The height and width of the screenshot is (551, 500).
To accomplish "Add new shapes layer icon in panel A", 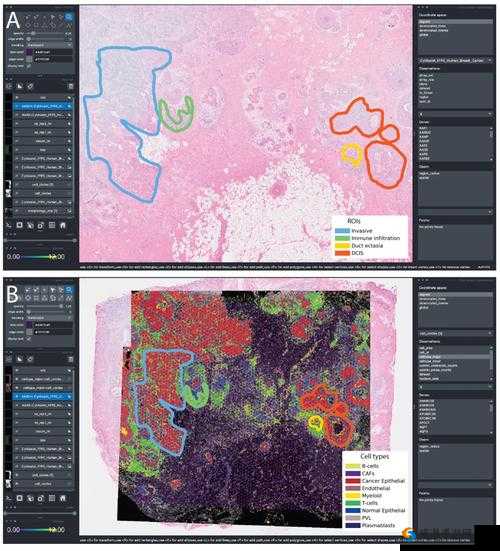I will coord(20,86).
